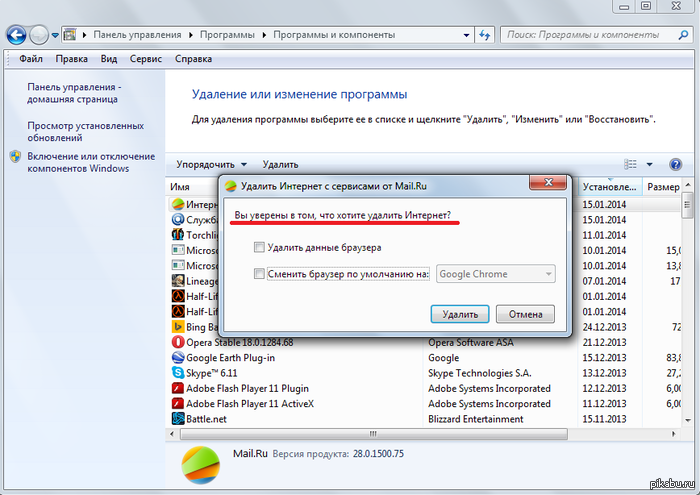Sort by the Установле... column header
This screenshot has width=700, height=495.
(x=609, y=187)
